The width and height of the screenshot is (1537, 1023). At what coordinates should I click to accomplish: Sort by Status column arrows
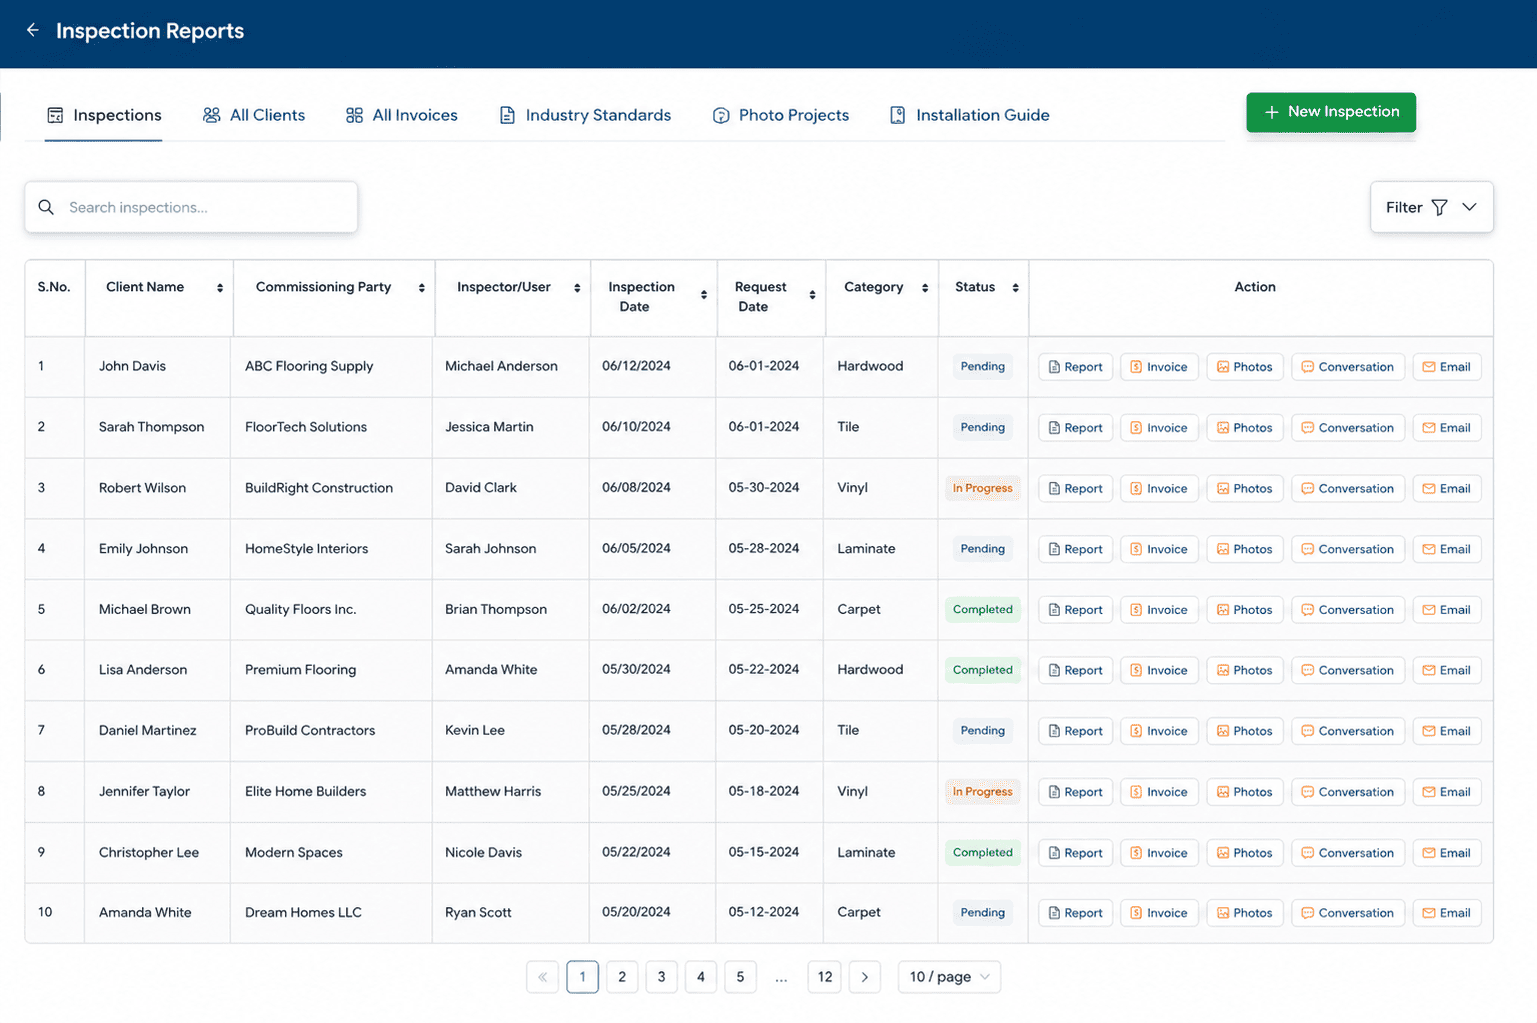[x=1015, y=288]
